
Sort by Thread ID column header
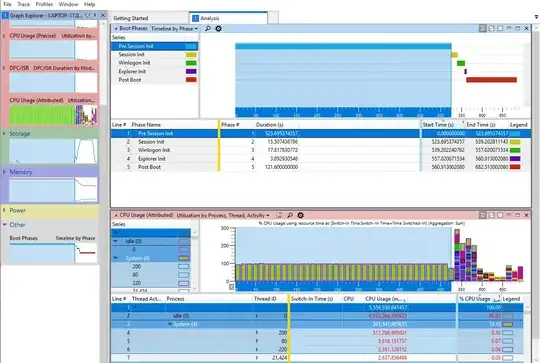click(265, 299)
